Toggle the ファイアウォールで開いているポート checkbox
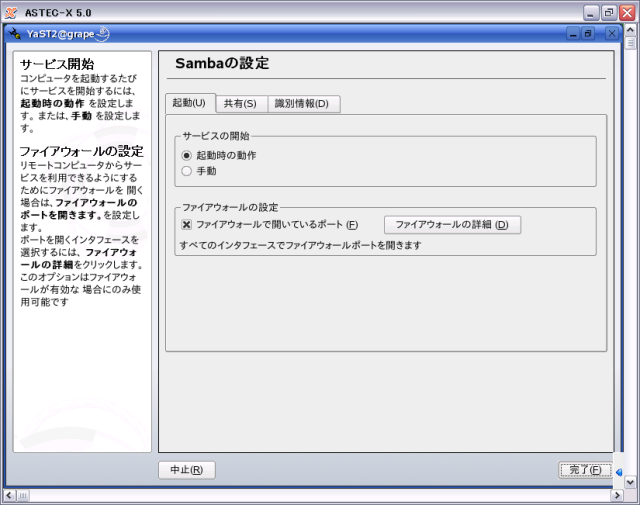Viewport: 640px width, 505px height. tap(187, 225)
